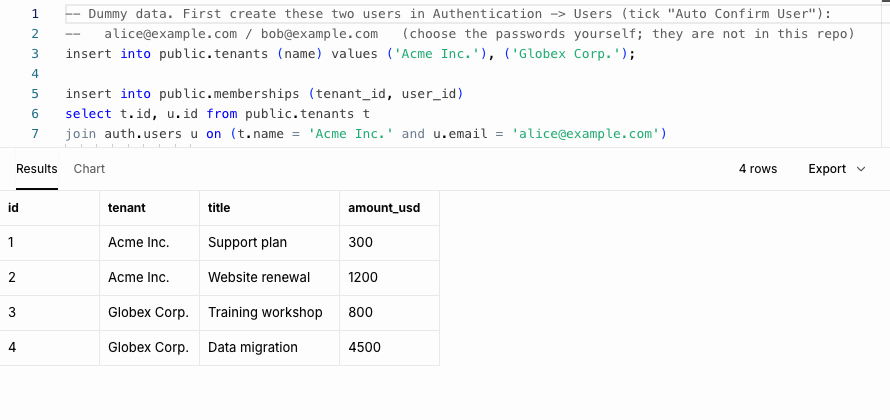890x420 pixels.
Task: Select the amount cell 300
Action: (x=389, y=243)
